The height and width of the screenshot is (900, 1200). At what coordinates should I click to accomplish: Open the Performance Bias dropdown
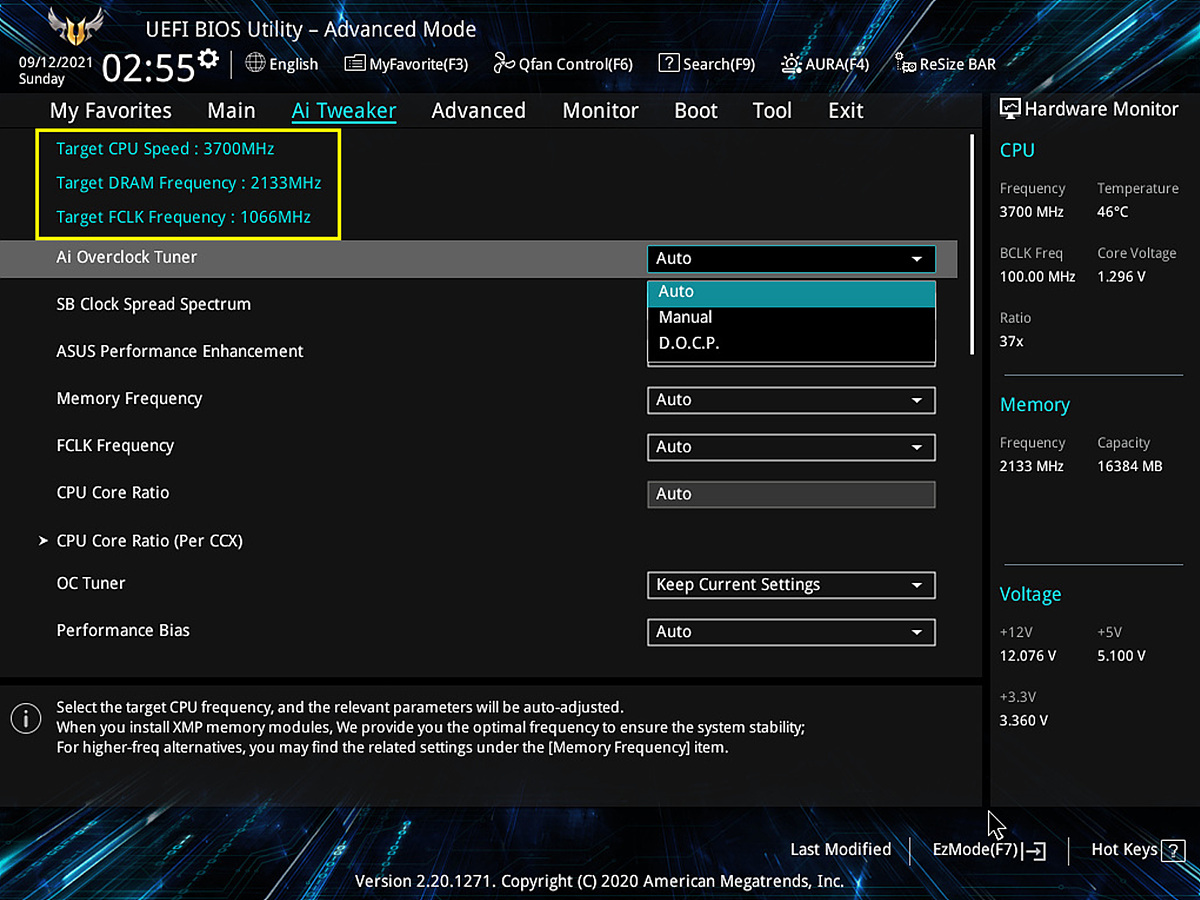[x=791, y=632]
